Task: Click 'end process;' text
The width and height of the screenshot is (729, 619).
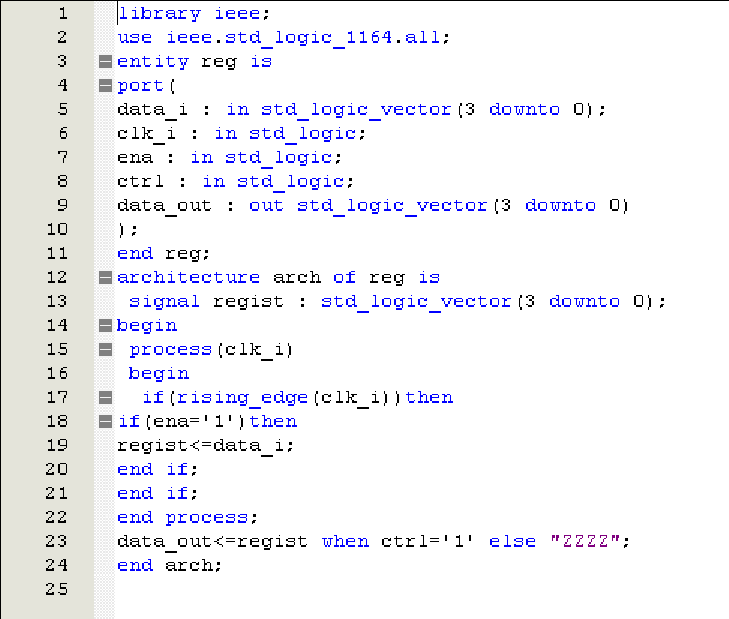Action: coord(187,518)
